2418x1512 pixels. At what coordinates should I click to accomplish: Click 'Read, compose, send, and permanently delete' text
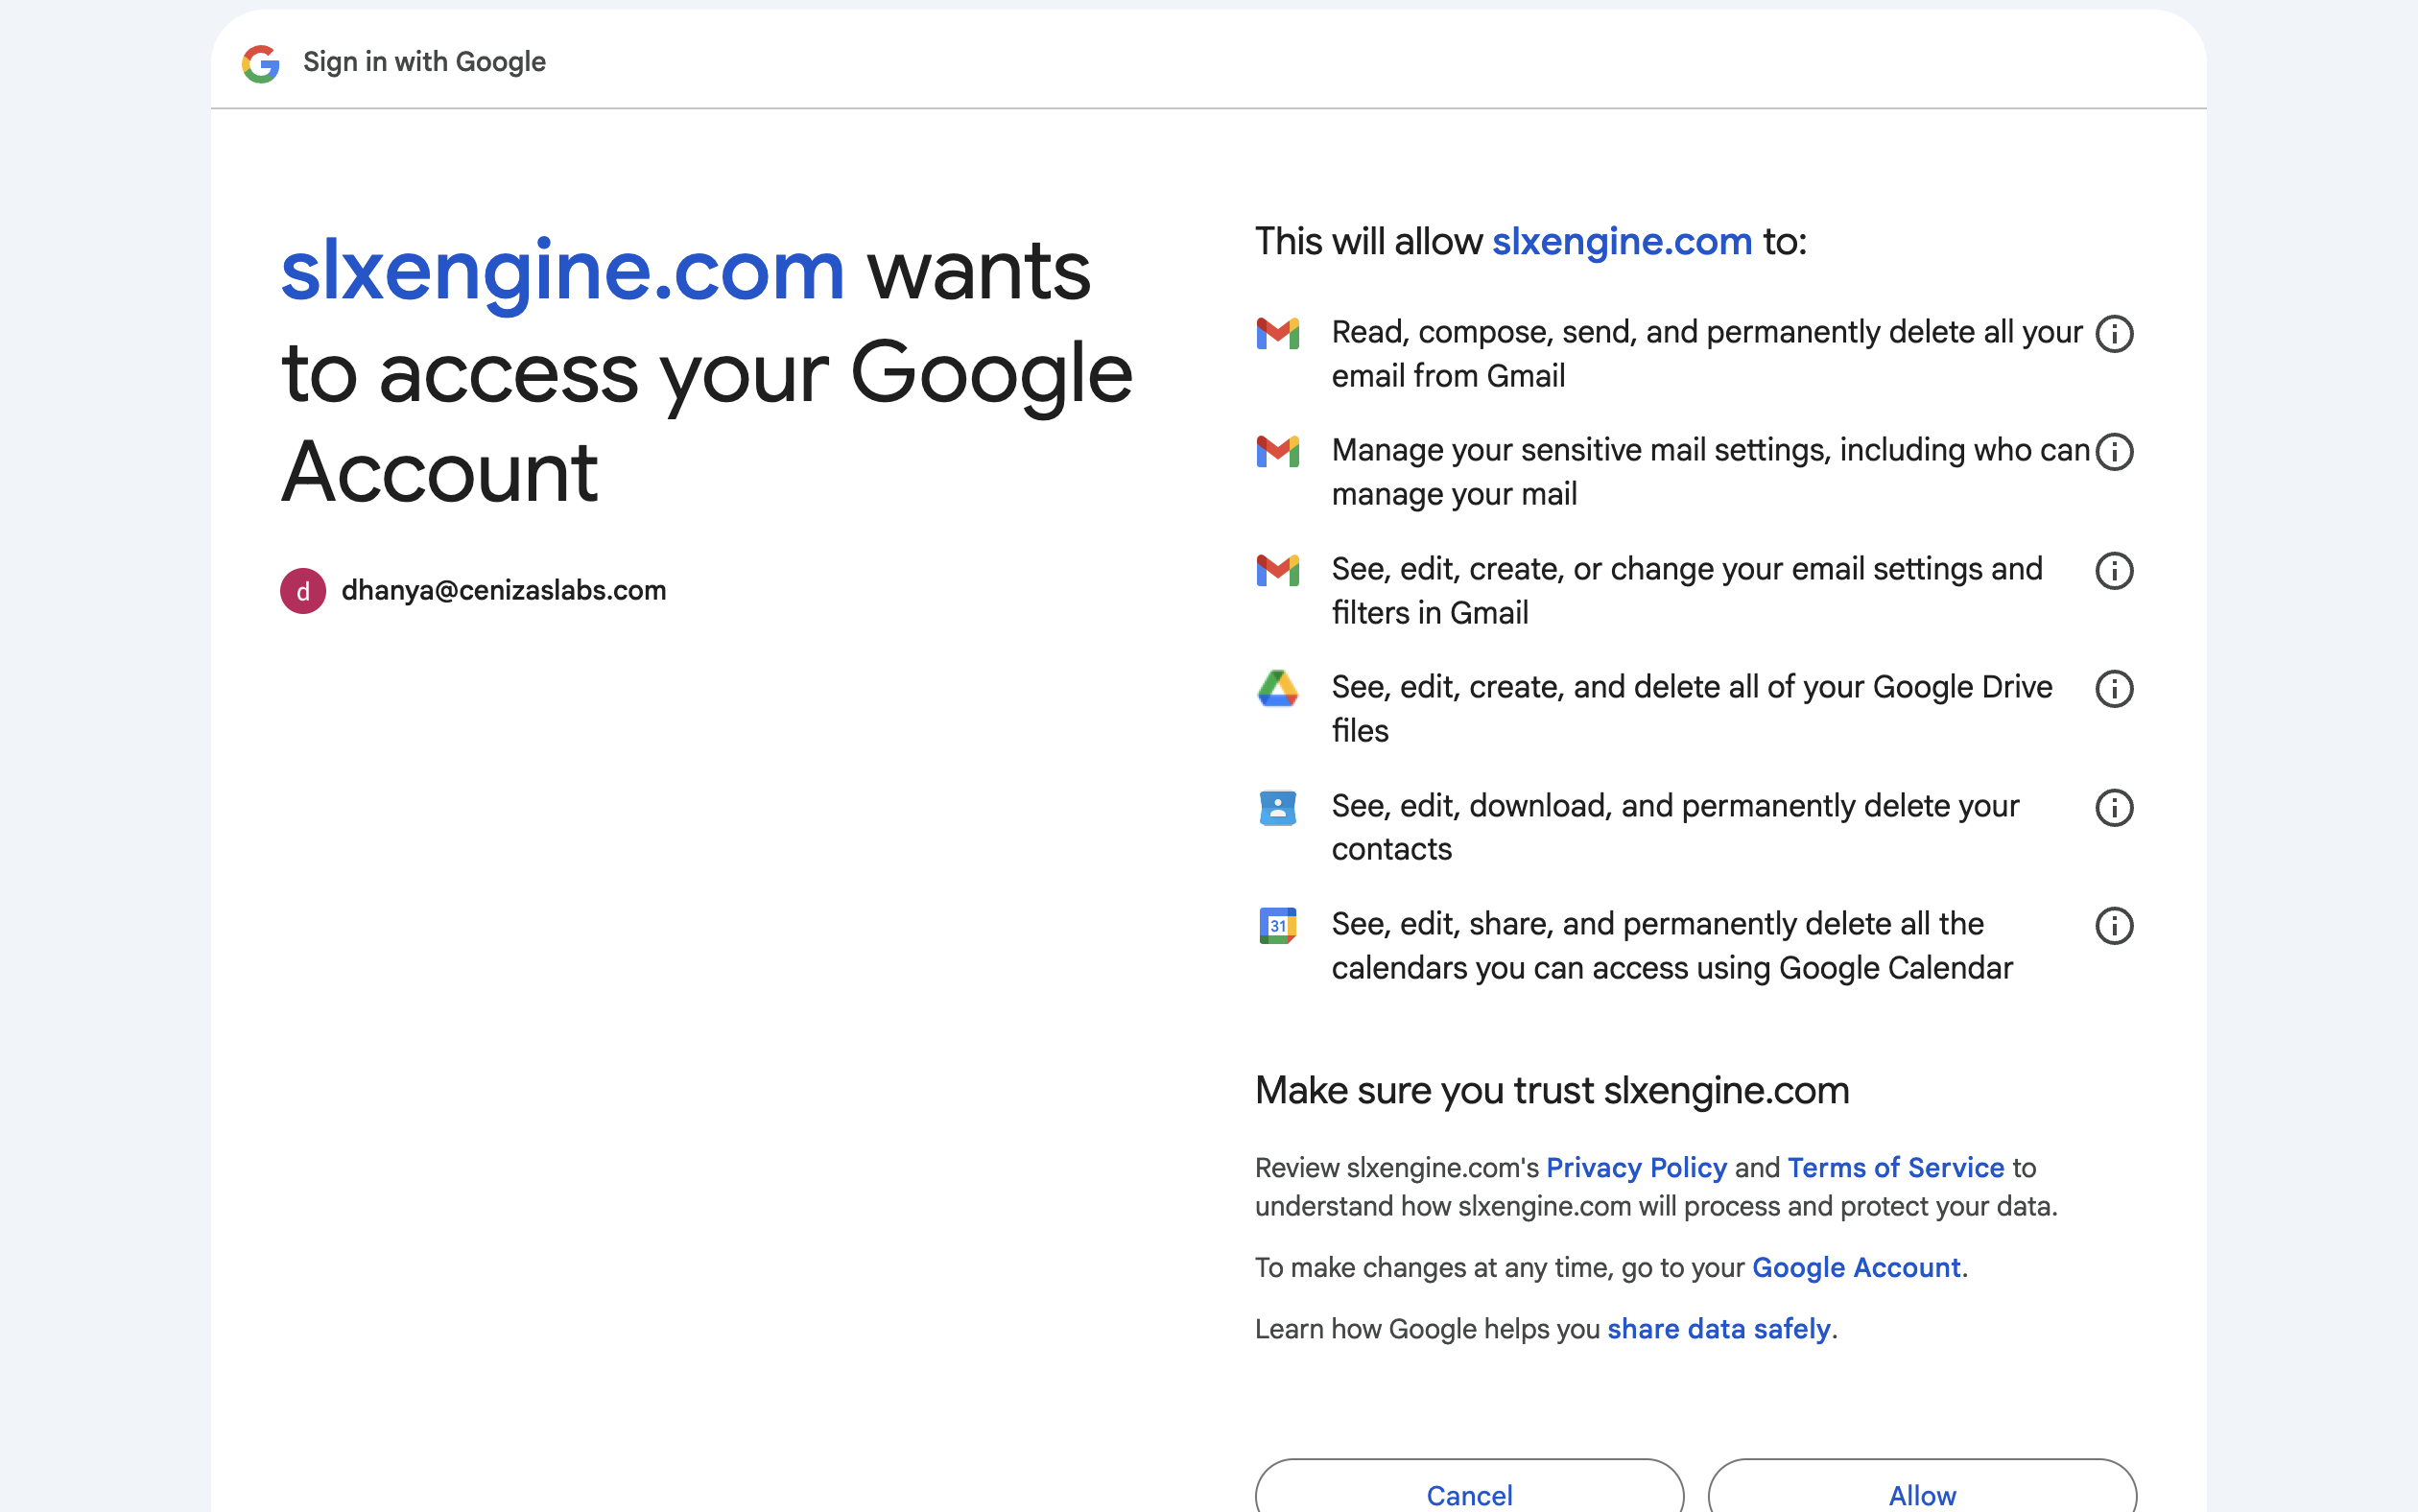coord(1707,354)
